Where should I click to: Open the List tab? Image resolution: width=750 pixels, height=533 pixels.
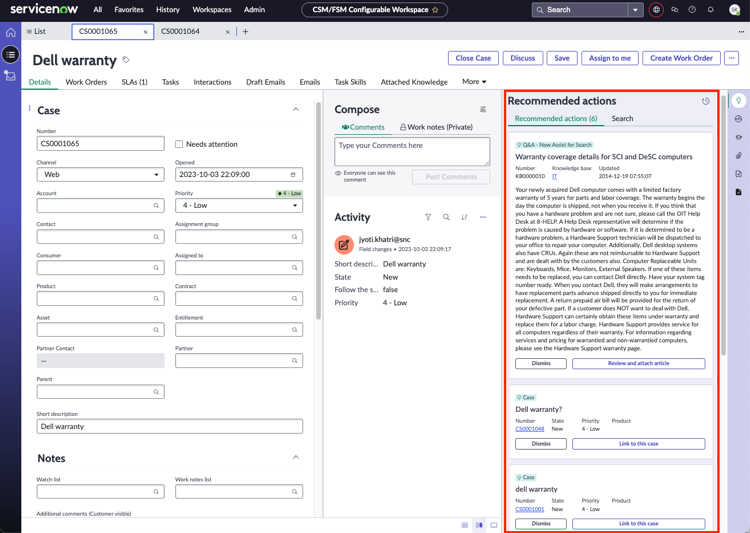click(x=36, y=32)
